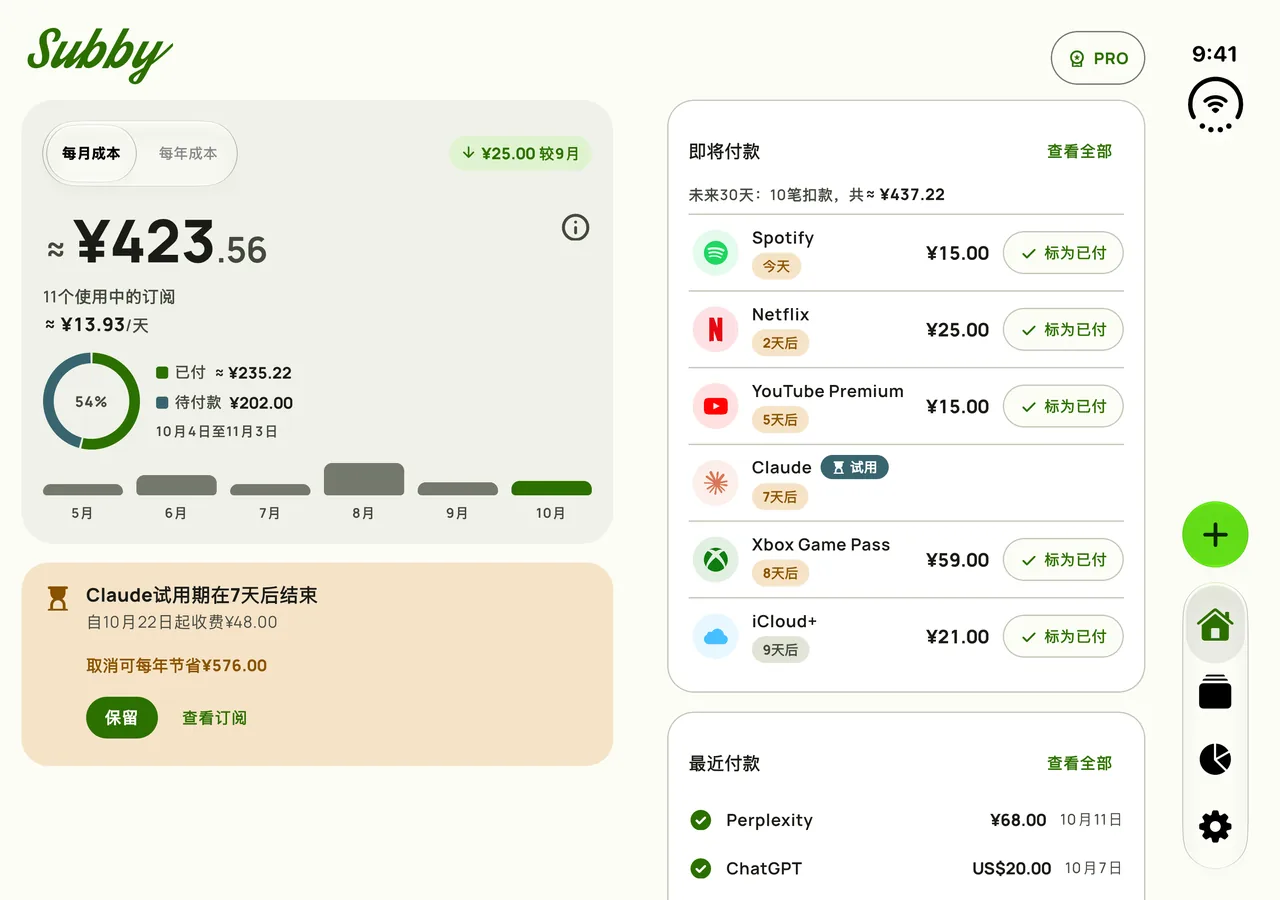The height and width of the screenshot is (900, 1280).
Task: Open the PRO badge button
Action: click(1098, 58)
